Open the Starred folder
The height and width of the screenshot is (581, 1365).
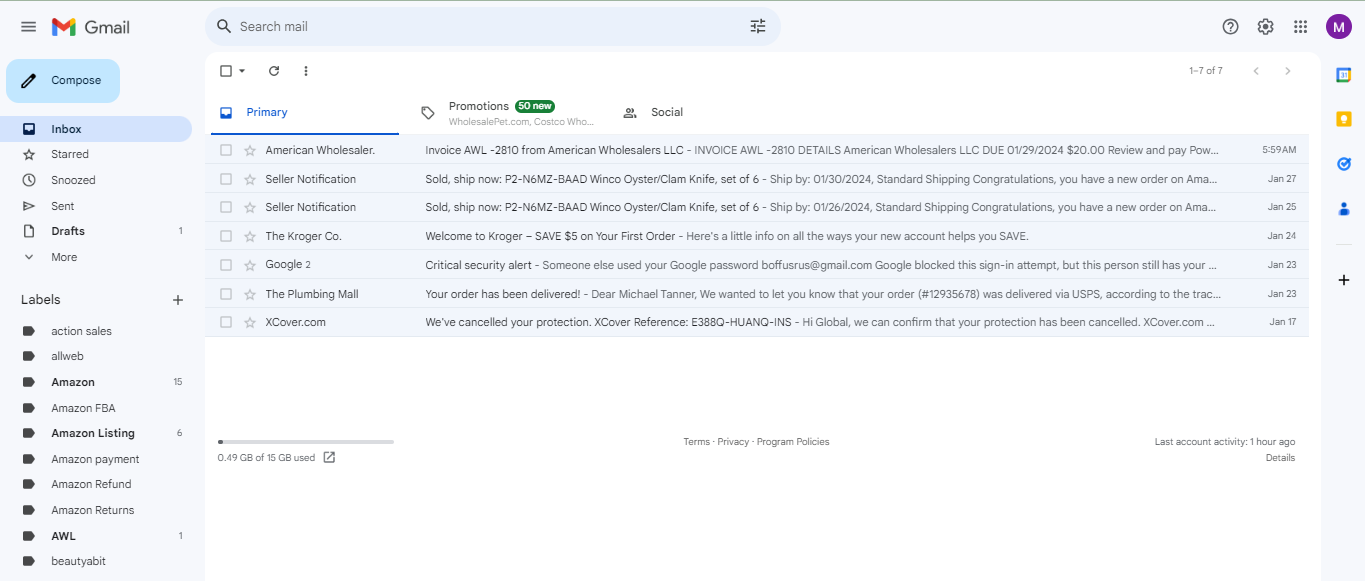96,154
